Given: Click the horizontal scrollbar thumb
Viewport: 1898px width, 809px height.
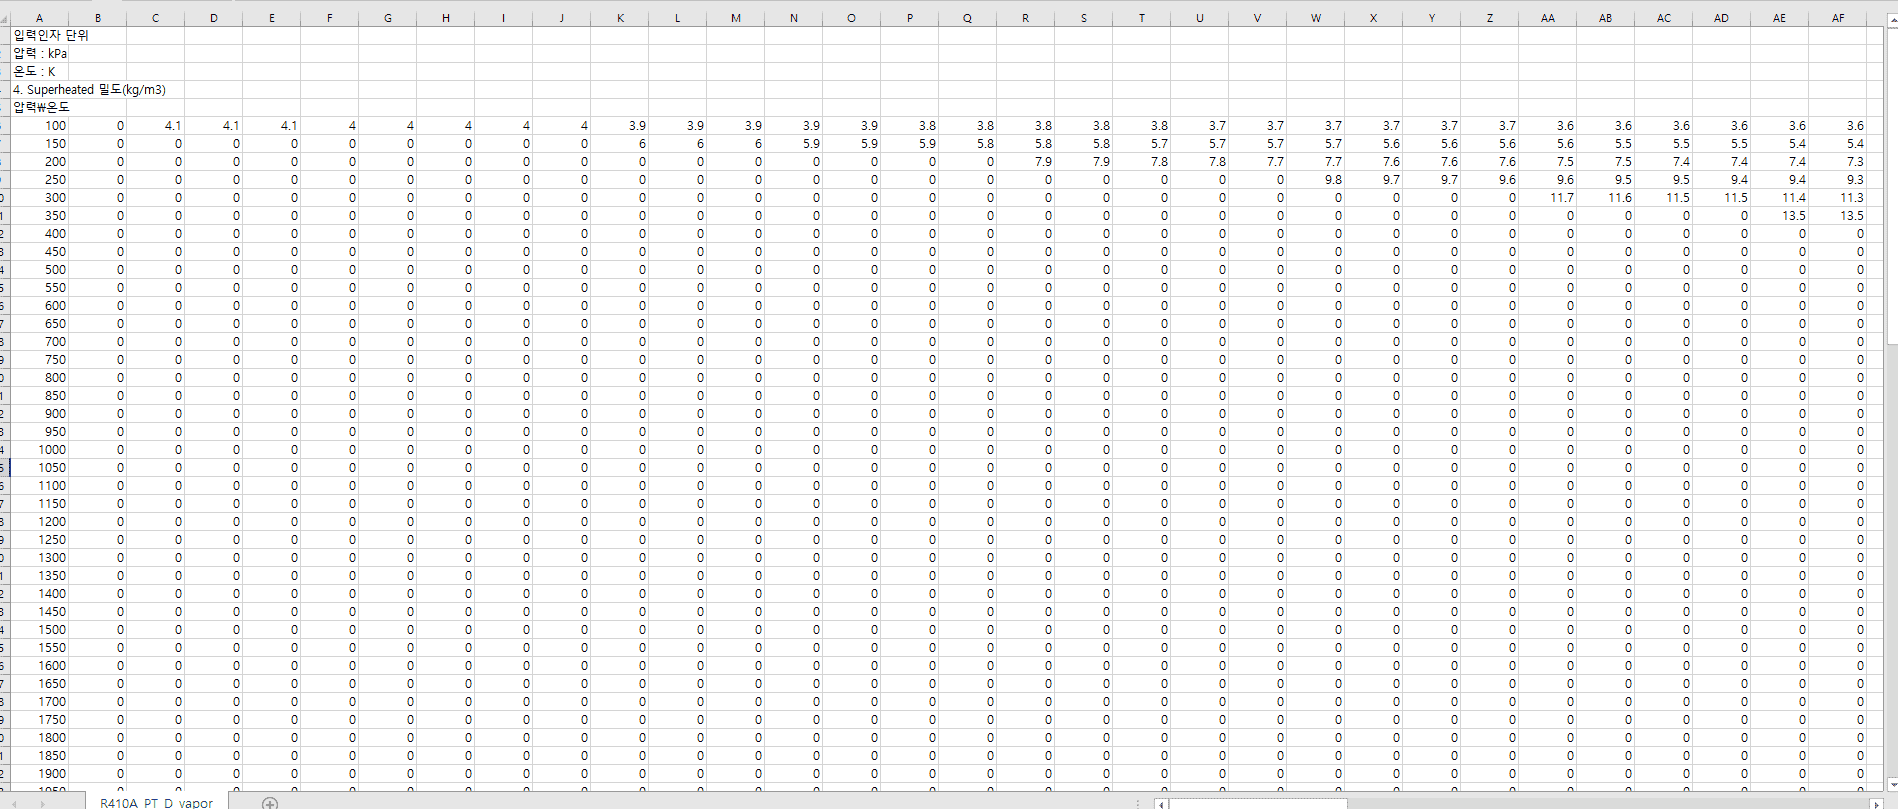Looking at the screenshot, I should pyautogui.click(x=1258, y=803).
